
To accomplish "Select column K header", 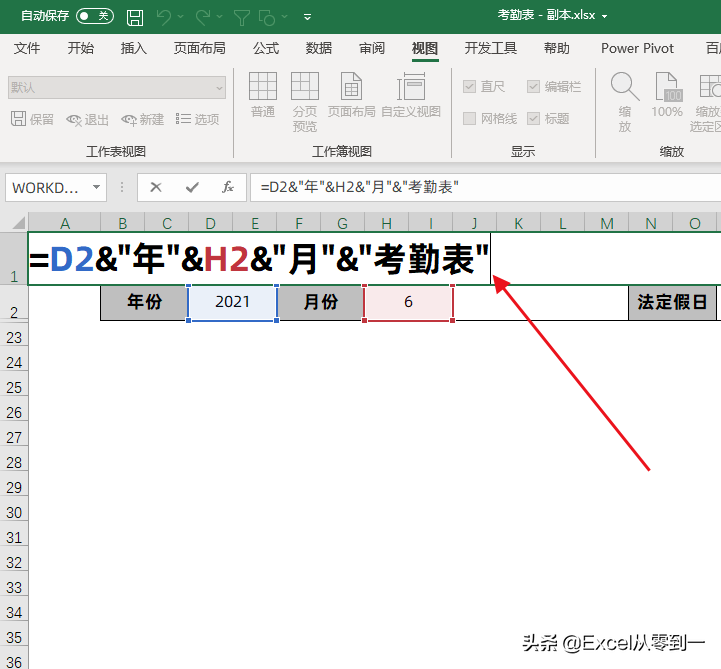I will (519, 223).
